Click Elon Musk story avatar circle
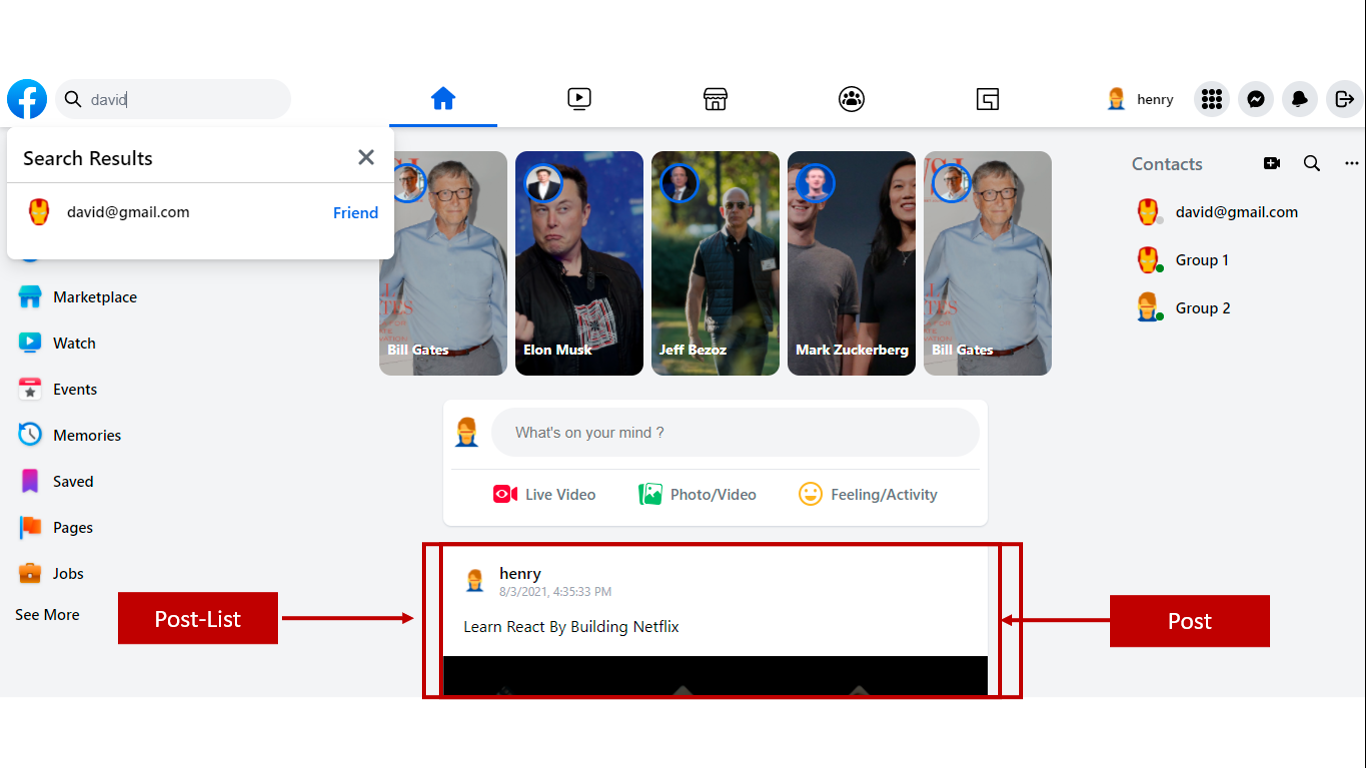 coord(543,184)
